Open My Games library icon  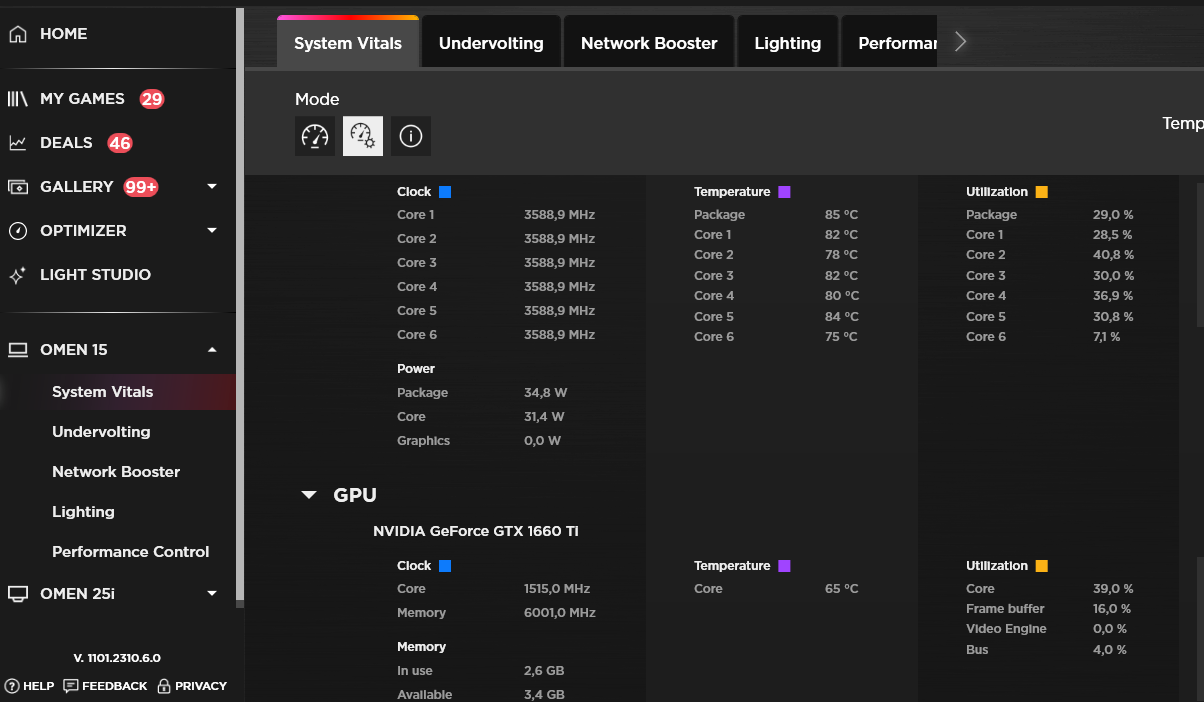(17, 99)
